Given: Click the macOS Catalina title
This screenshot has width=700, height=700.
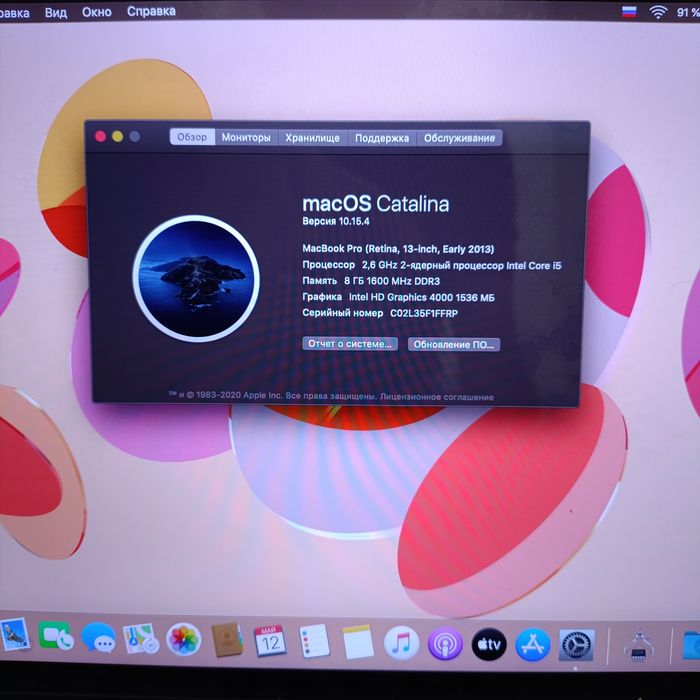Looking at the screenshot, I should (x=376, y=204).
